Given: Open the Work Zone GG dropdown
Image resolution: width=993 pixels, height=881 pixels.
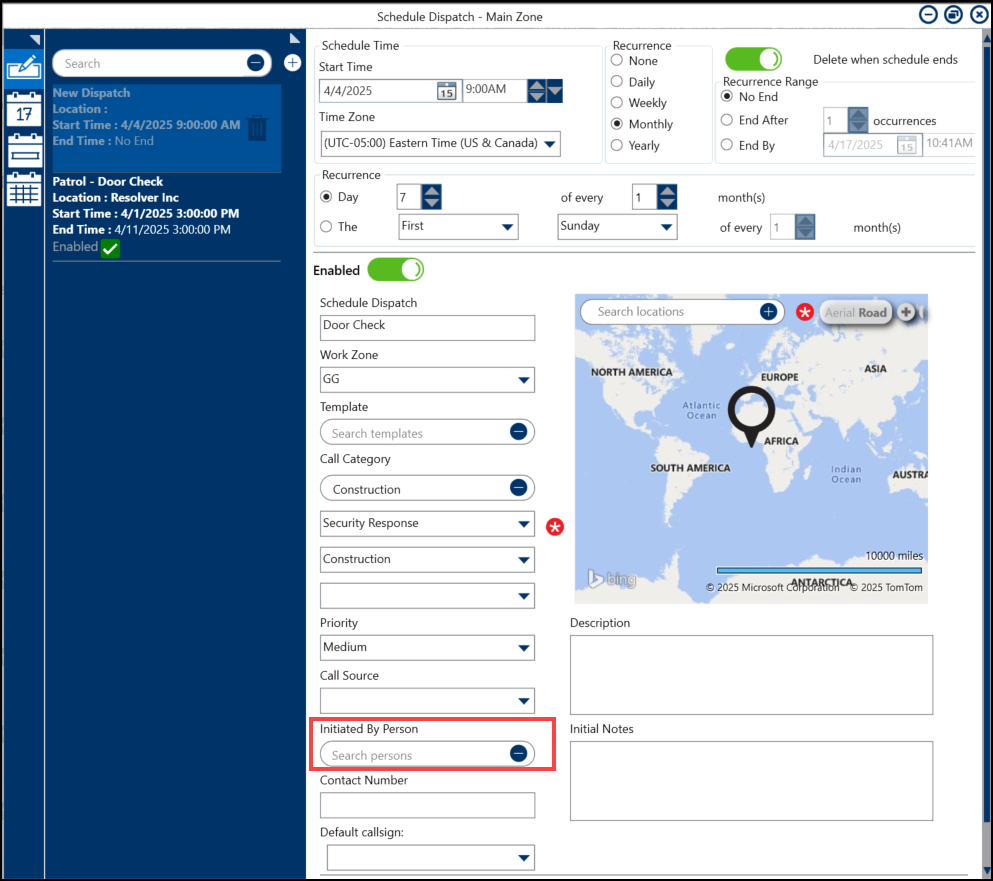Looking at the screenshot, I should (523, 380).
